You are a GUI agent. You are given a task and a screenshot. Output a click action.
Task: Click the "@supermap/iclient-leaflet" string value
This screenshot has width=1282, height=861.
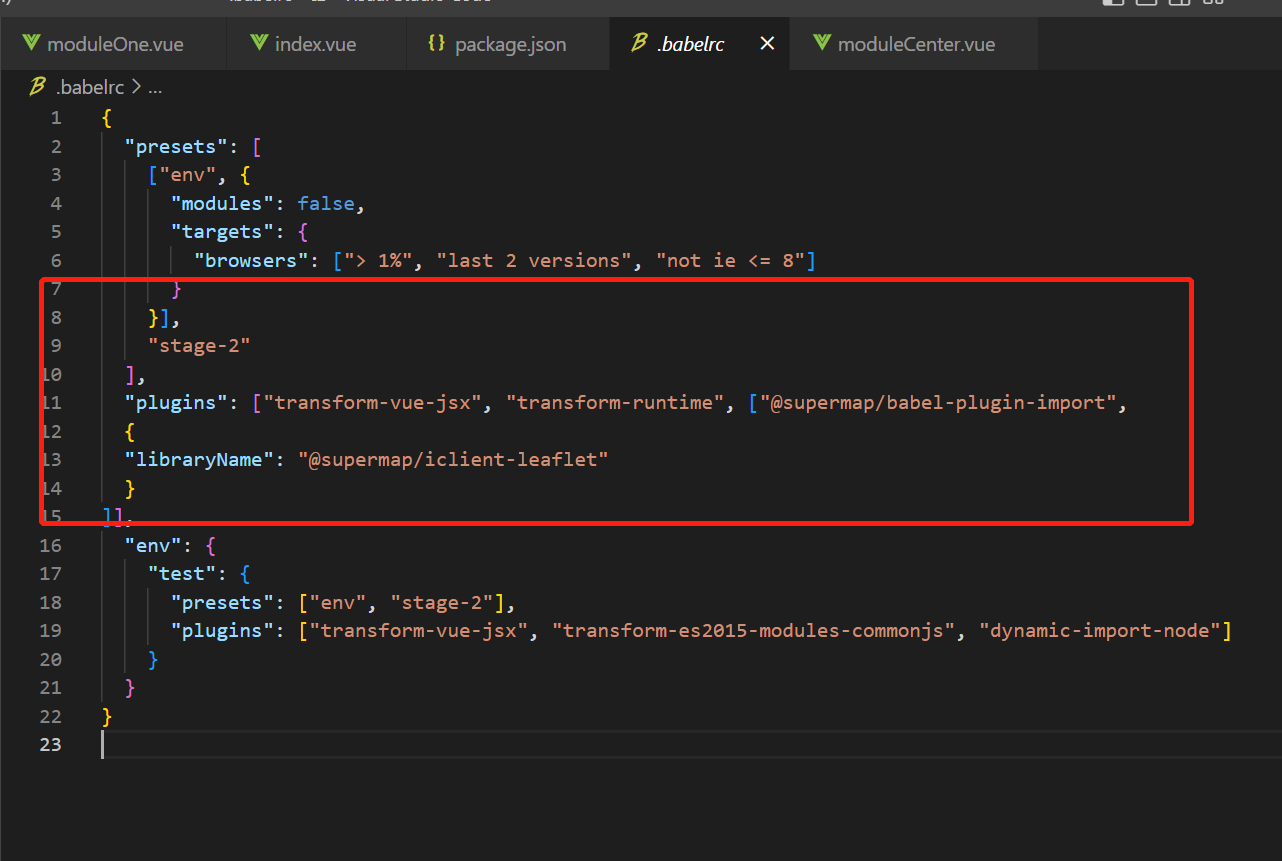453,459
